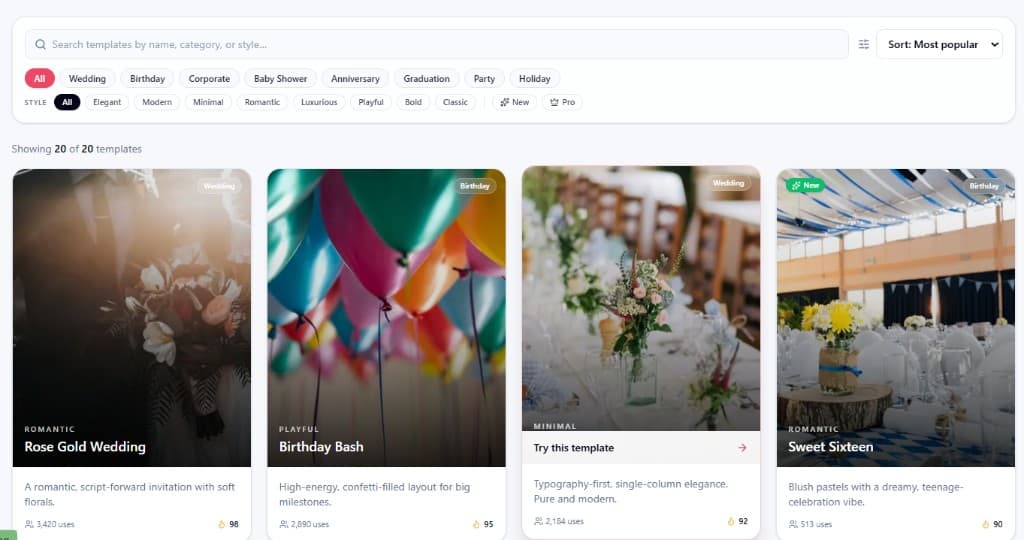The width and height of the screenshot is (1024, 540).
Task: Click the description starting 'A romantic, script-forward invitation'
Action: coord(129,494)
